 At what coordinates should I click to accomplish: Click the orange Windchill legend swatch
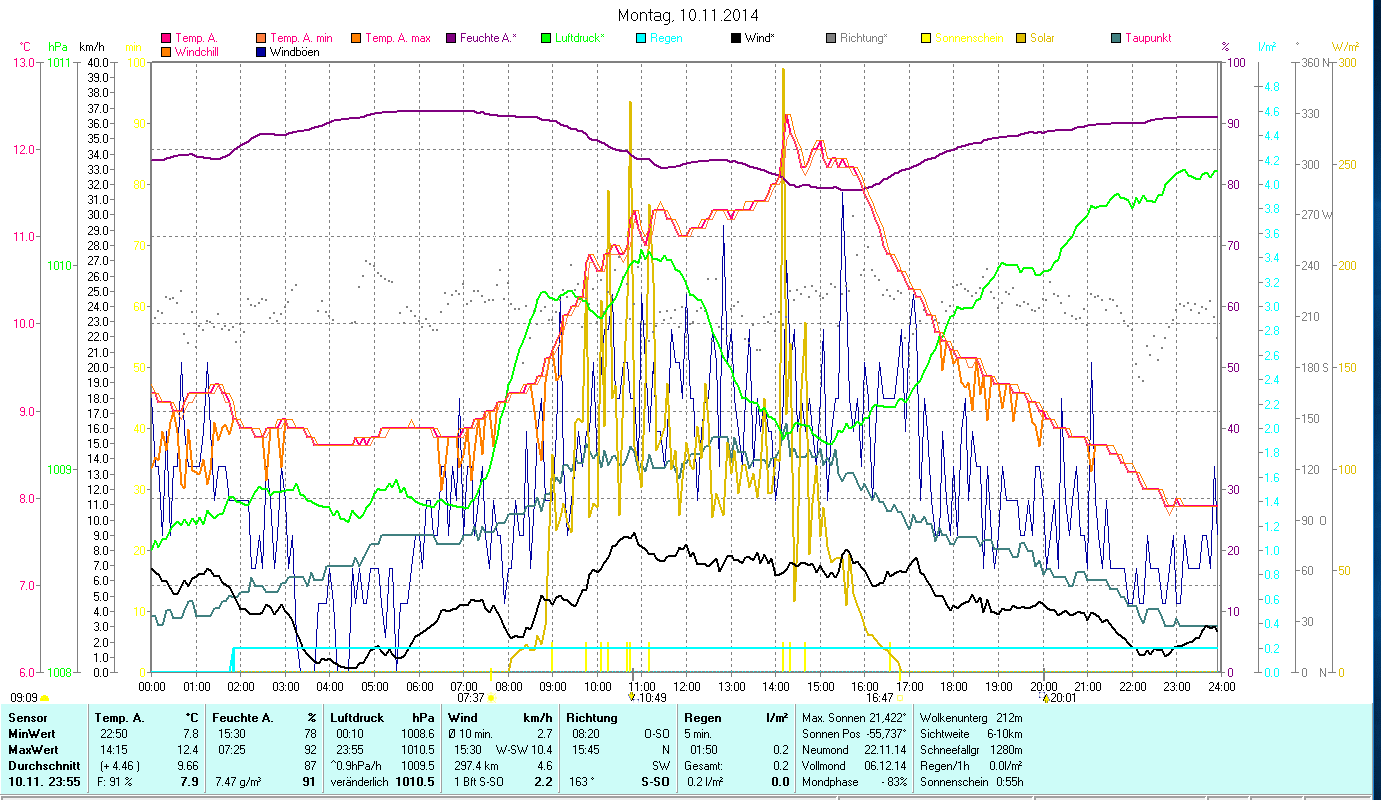(x=166, y=52)
